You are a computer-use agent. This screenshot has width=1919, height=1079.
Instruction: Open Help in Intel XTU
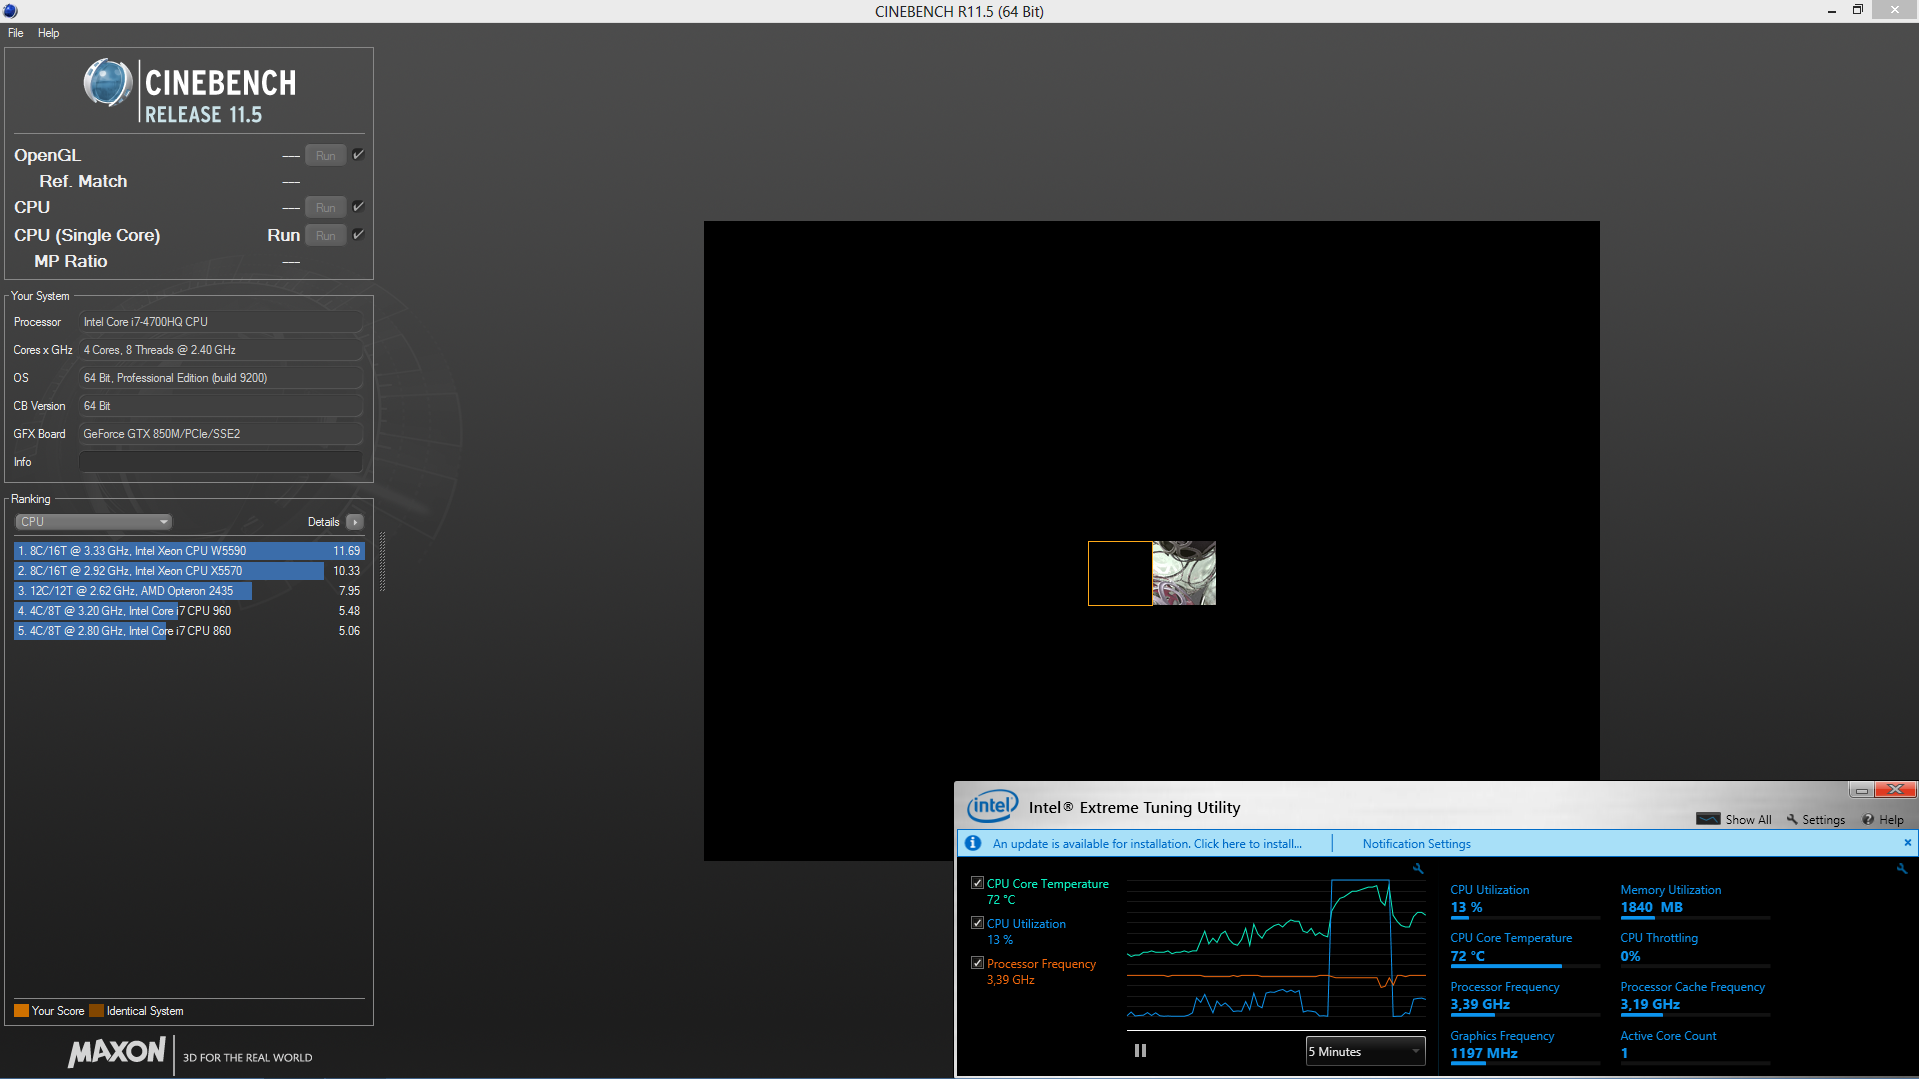pos(1883,820)
